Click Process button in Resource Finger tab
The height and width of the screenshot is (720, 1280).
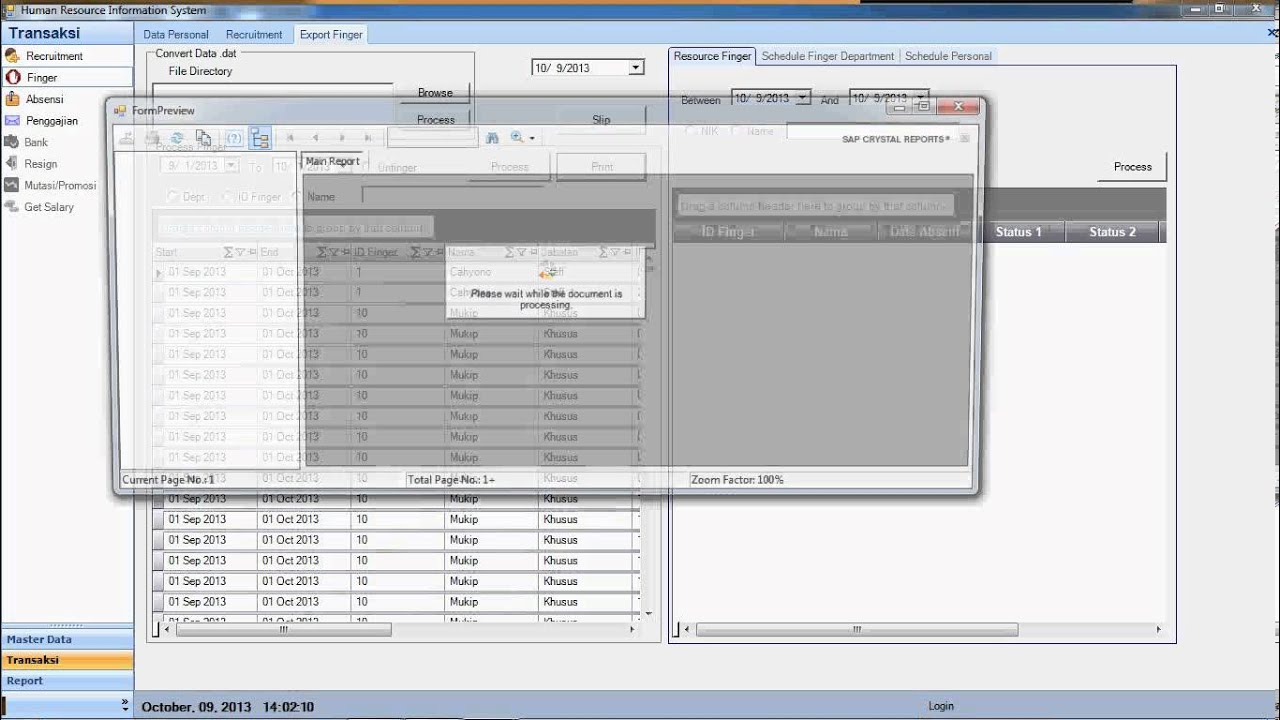[x=1133, y=167]
